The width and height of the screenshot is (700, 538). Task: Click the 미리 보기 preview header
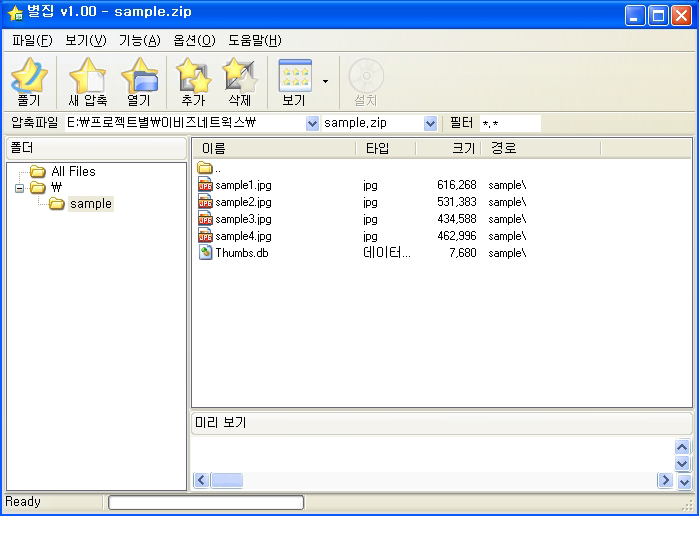[442, 422]
